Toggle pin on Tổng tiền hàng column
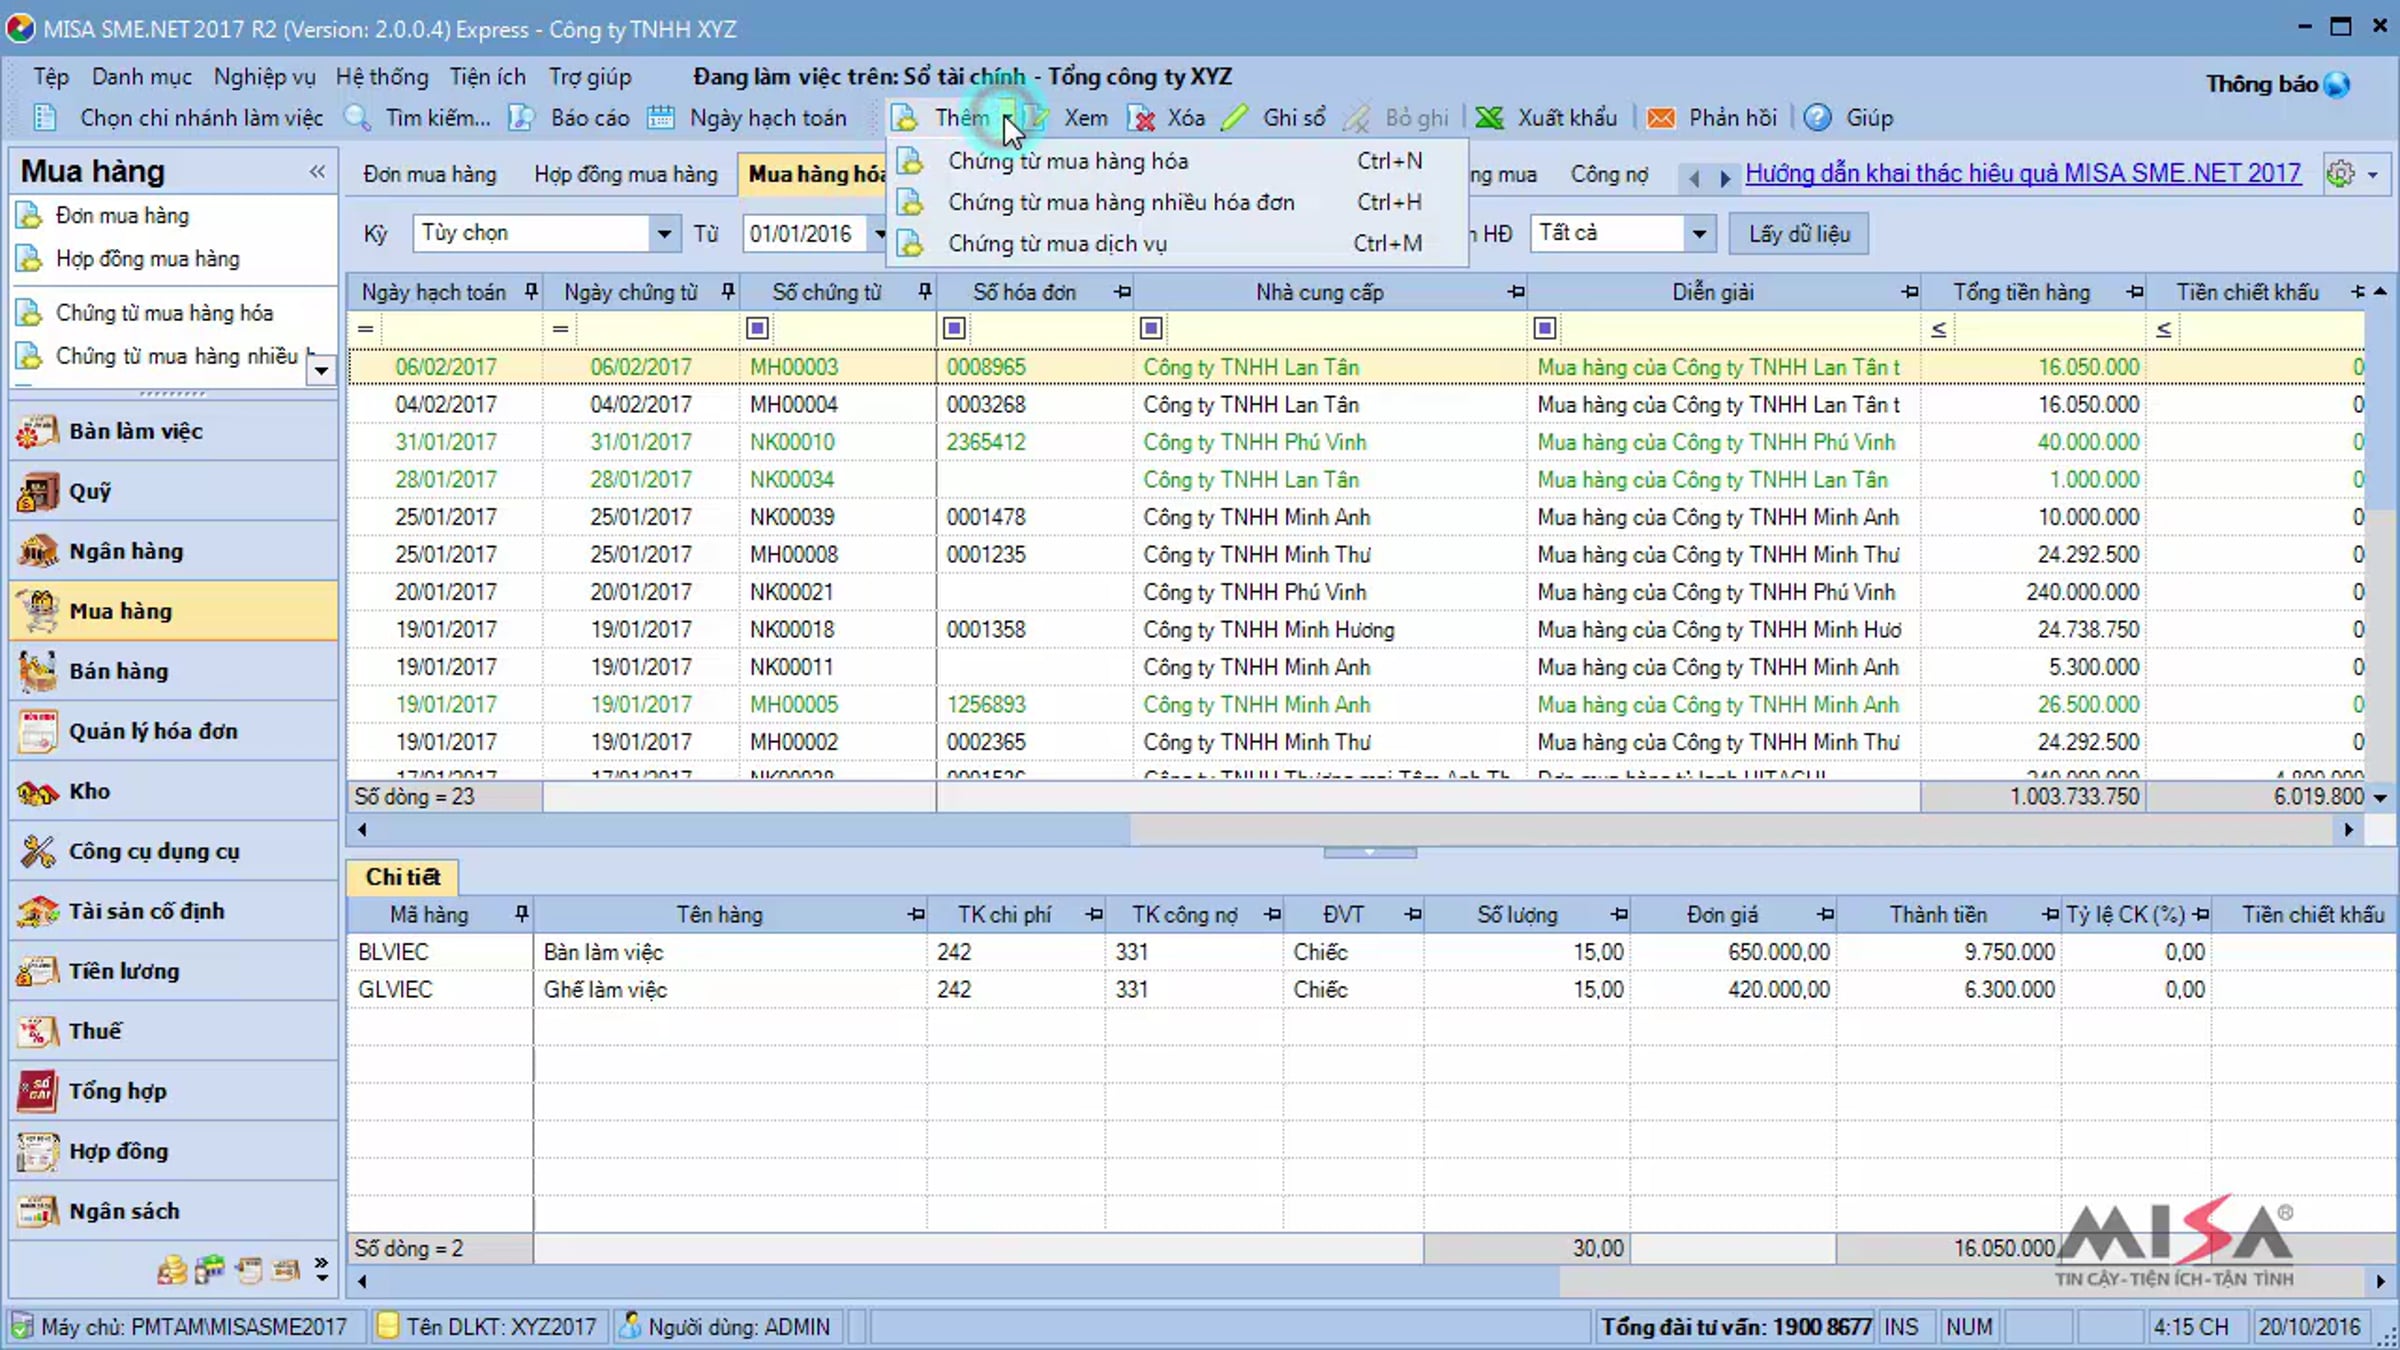Image resolution: width=2400 pixels, height=1350 pixels. pos(2135,292)
